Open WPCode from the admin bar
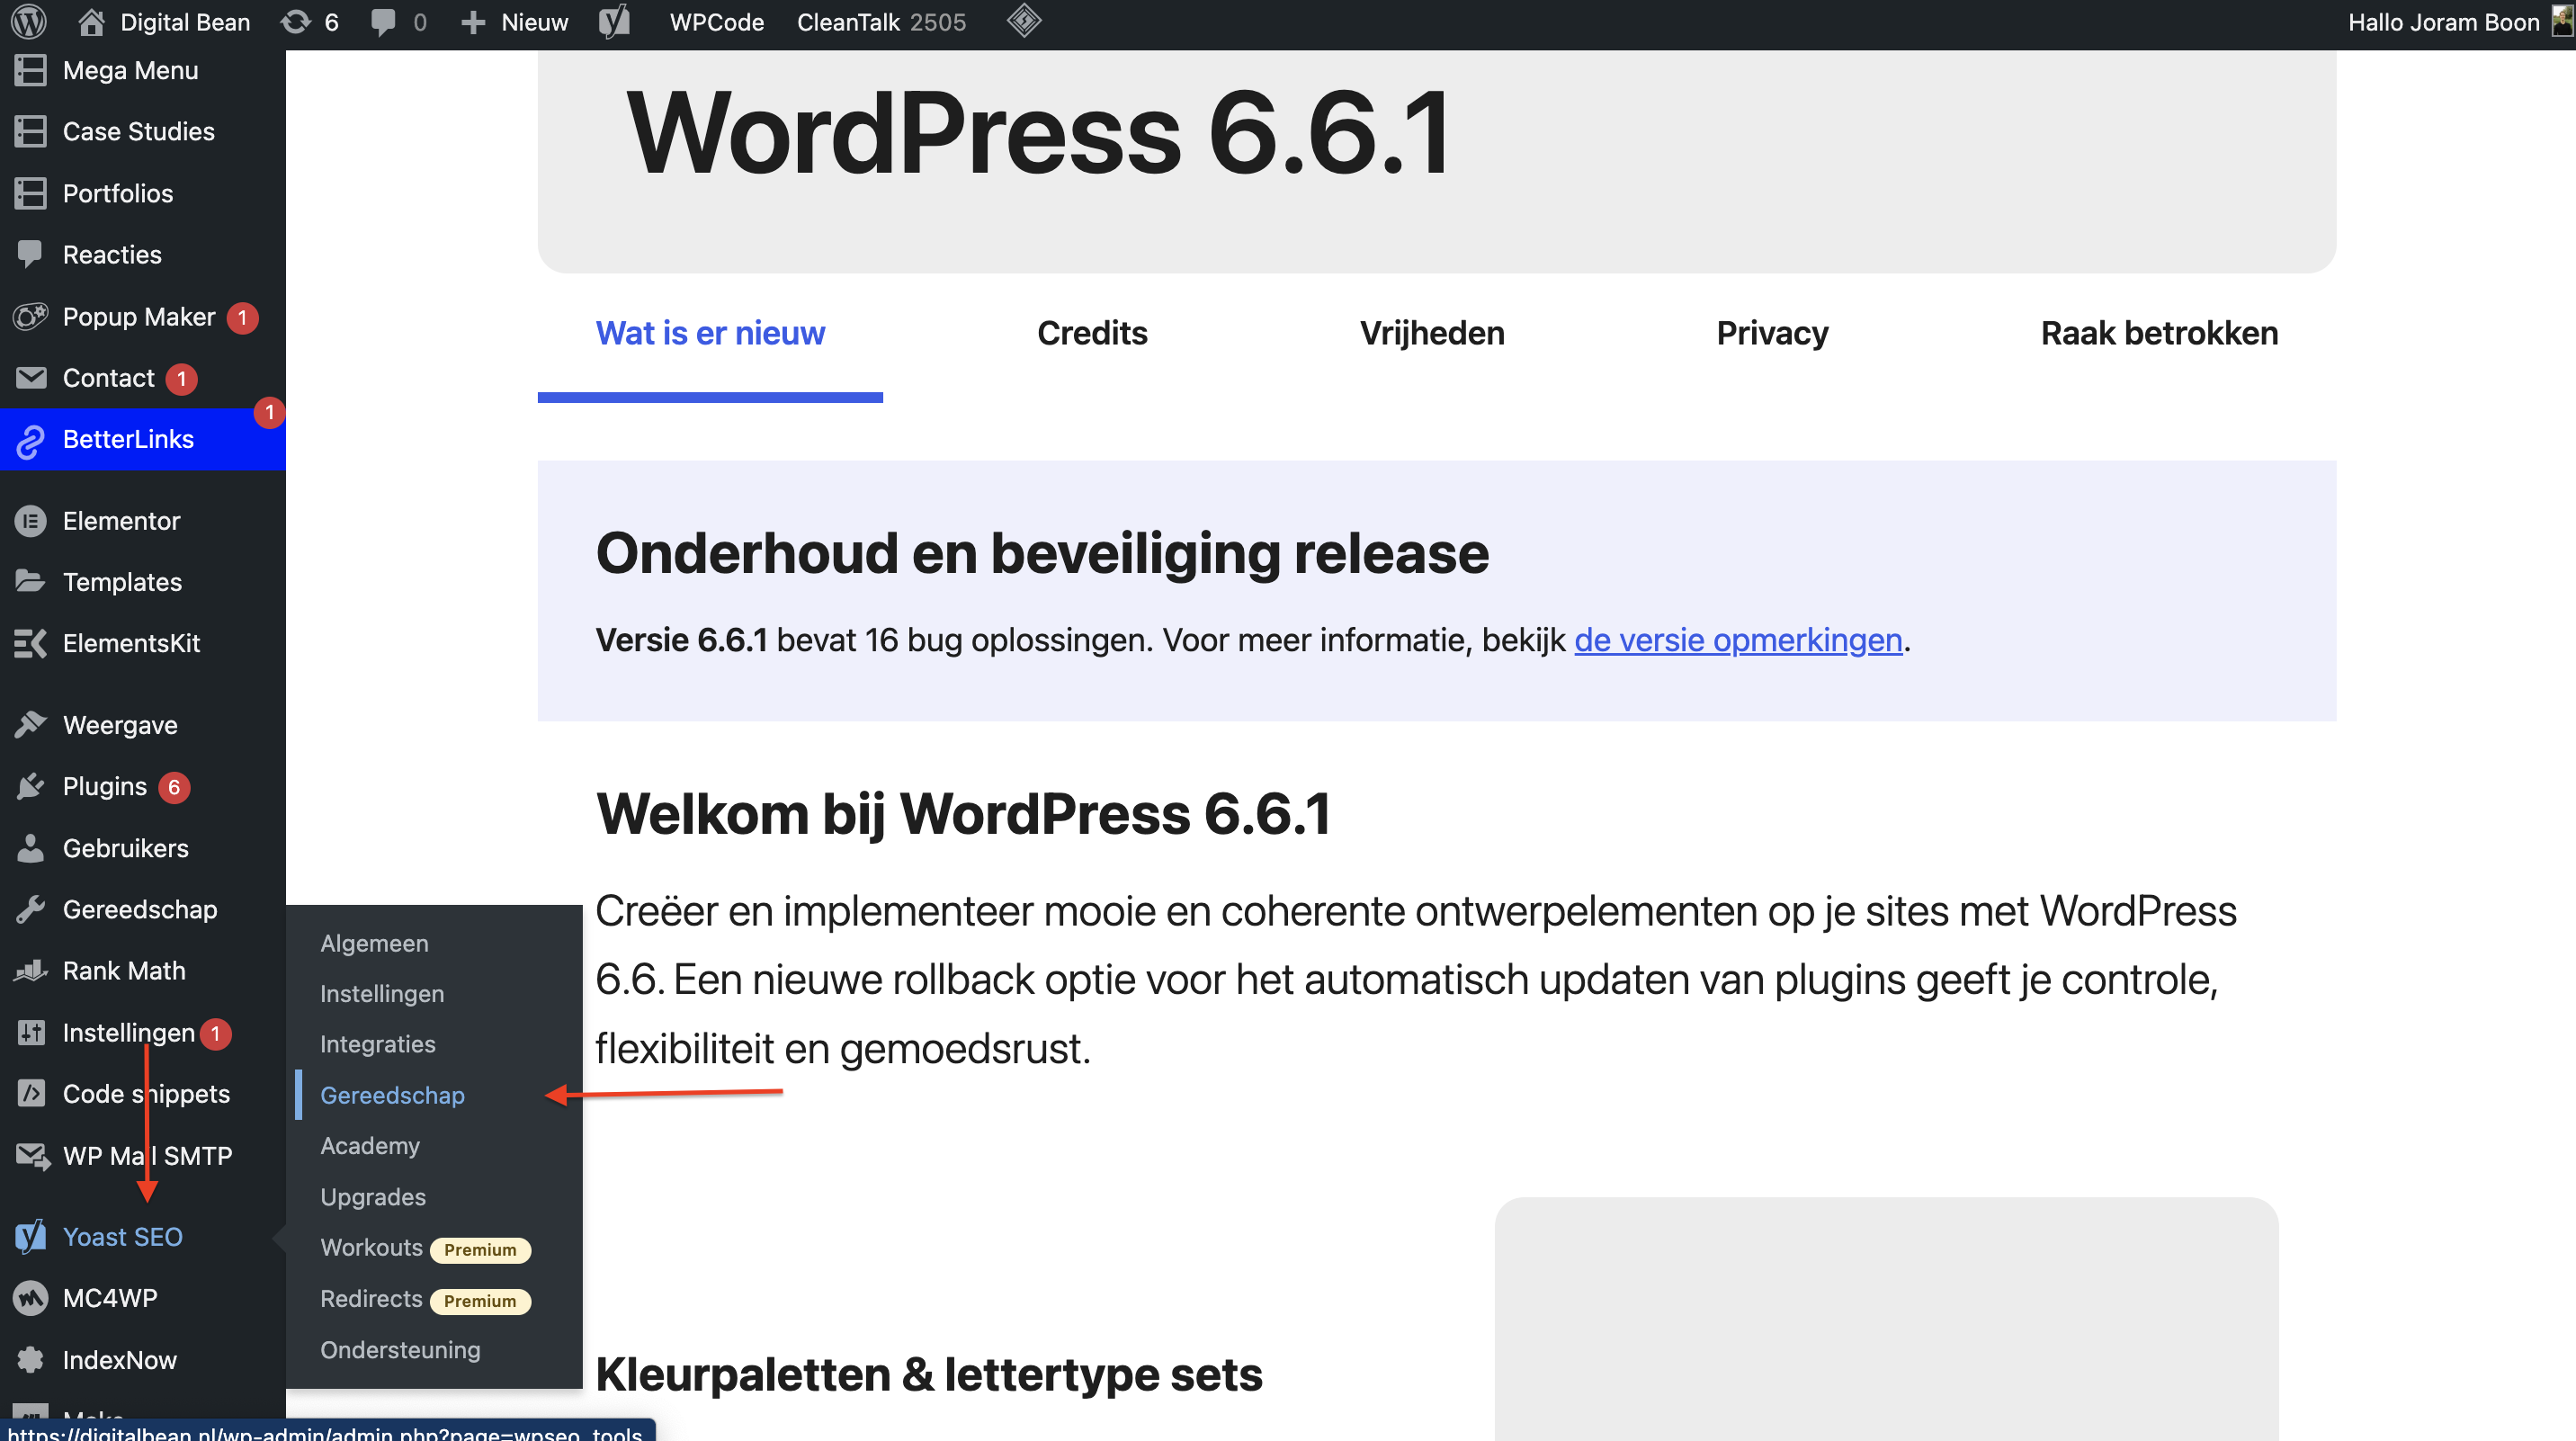 tap(715, 21)
